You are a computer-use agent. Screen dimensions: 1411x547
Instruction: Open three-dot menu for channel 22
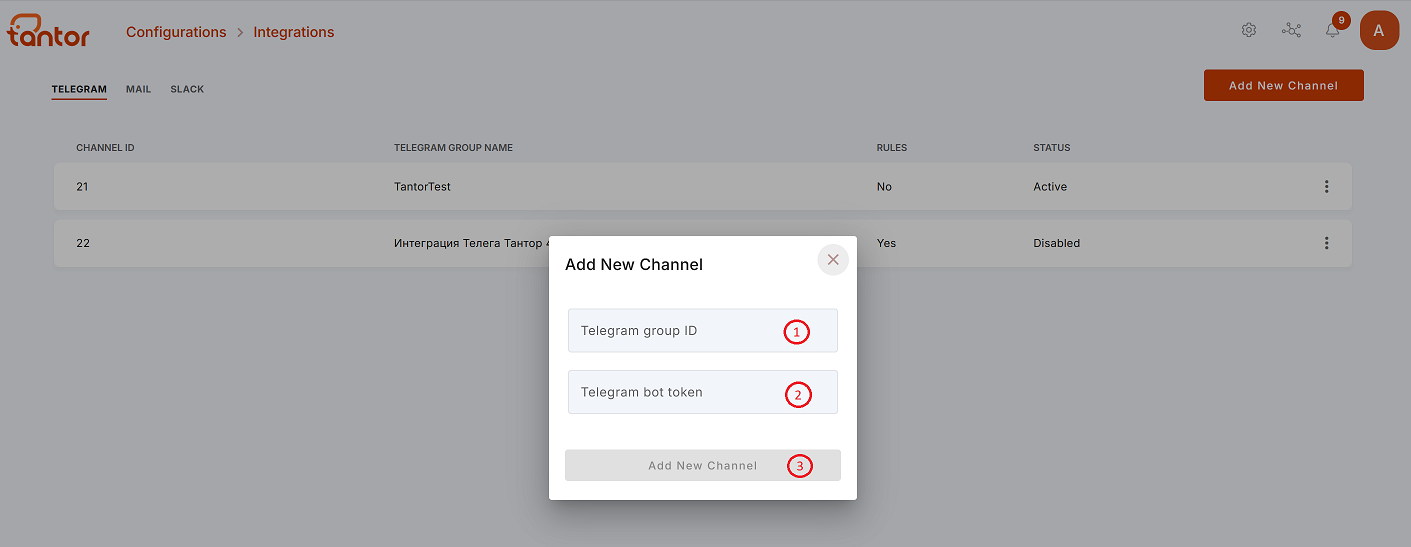(1326, 243)
